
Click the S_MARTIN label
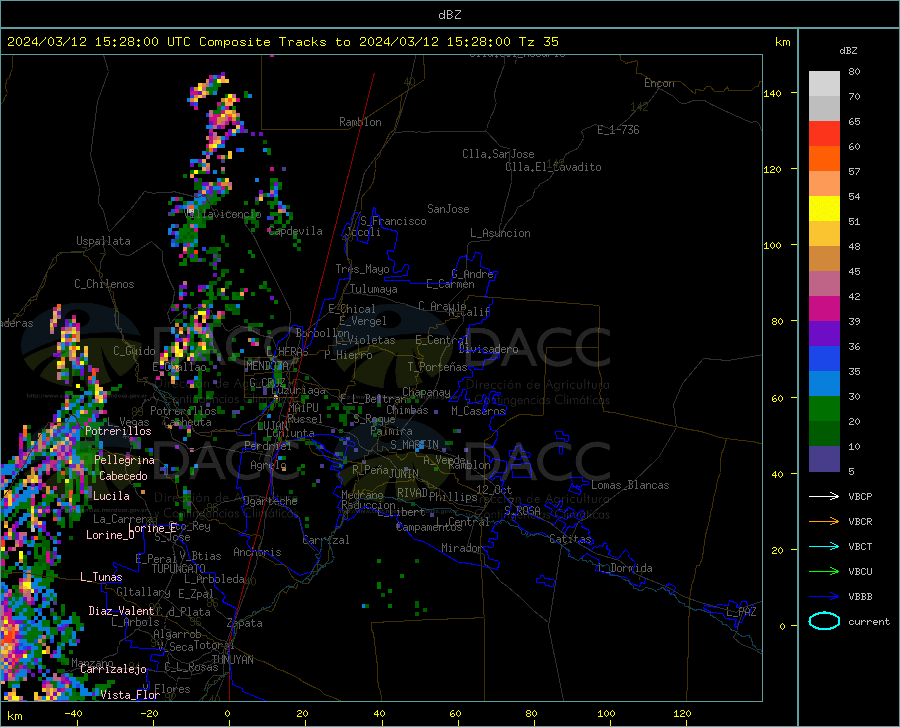414,445
